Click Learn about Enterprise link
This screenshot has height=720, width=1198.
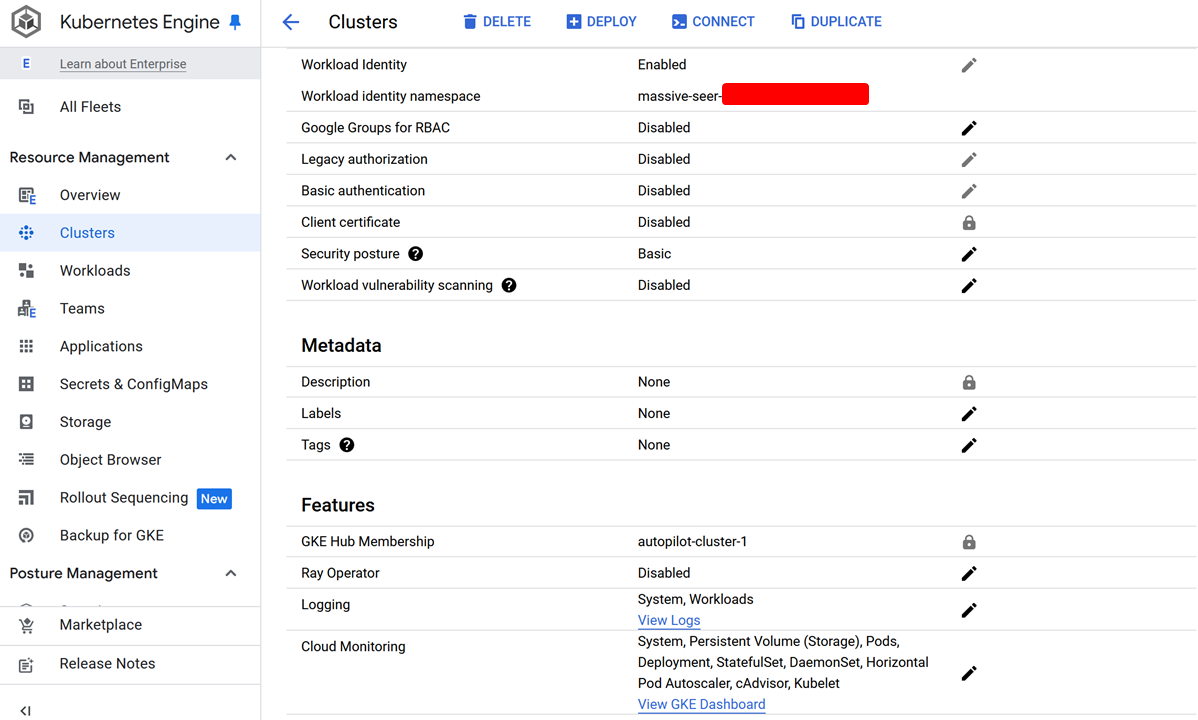(x=123, y=64)
